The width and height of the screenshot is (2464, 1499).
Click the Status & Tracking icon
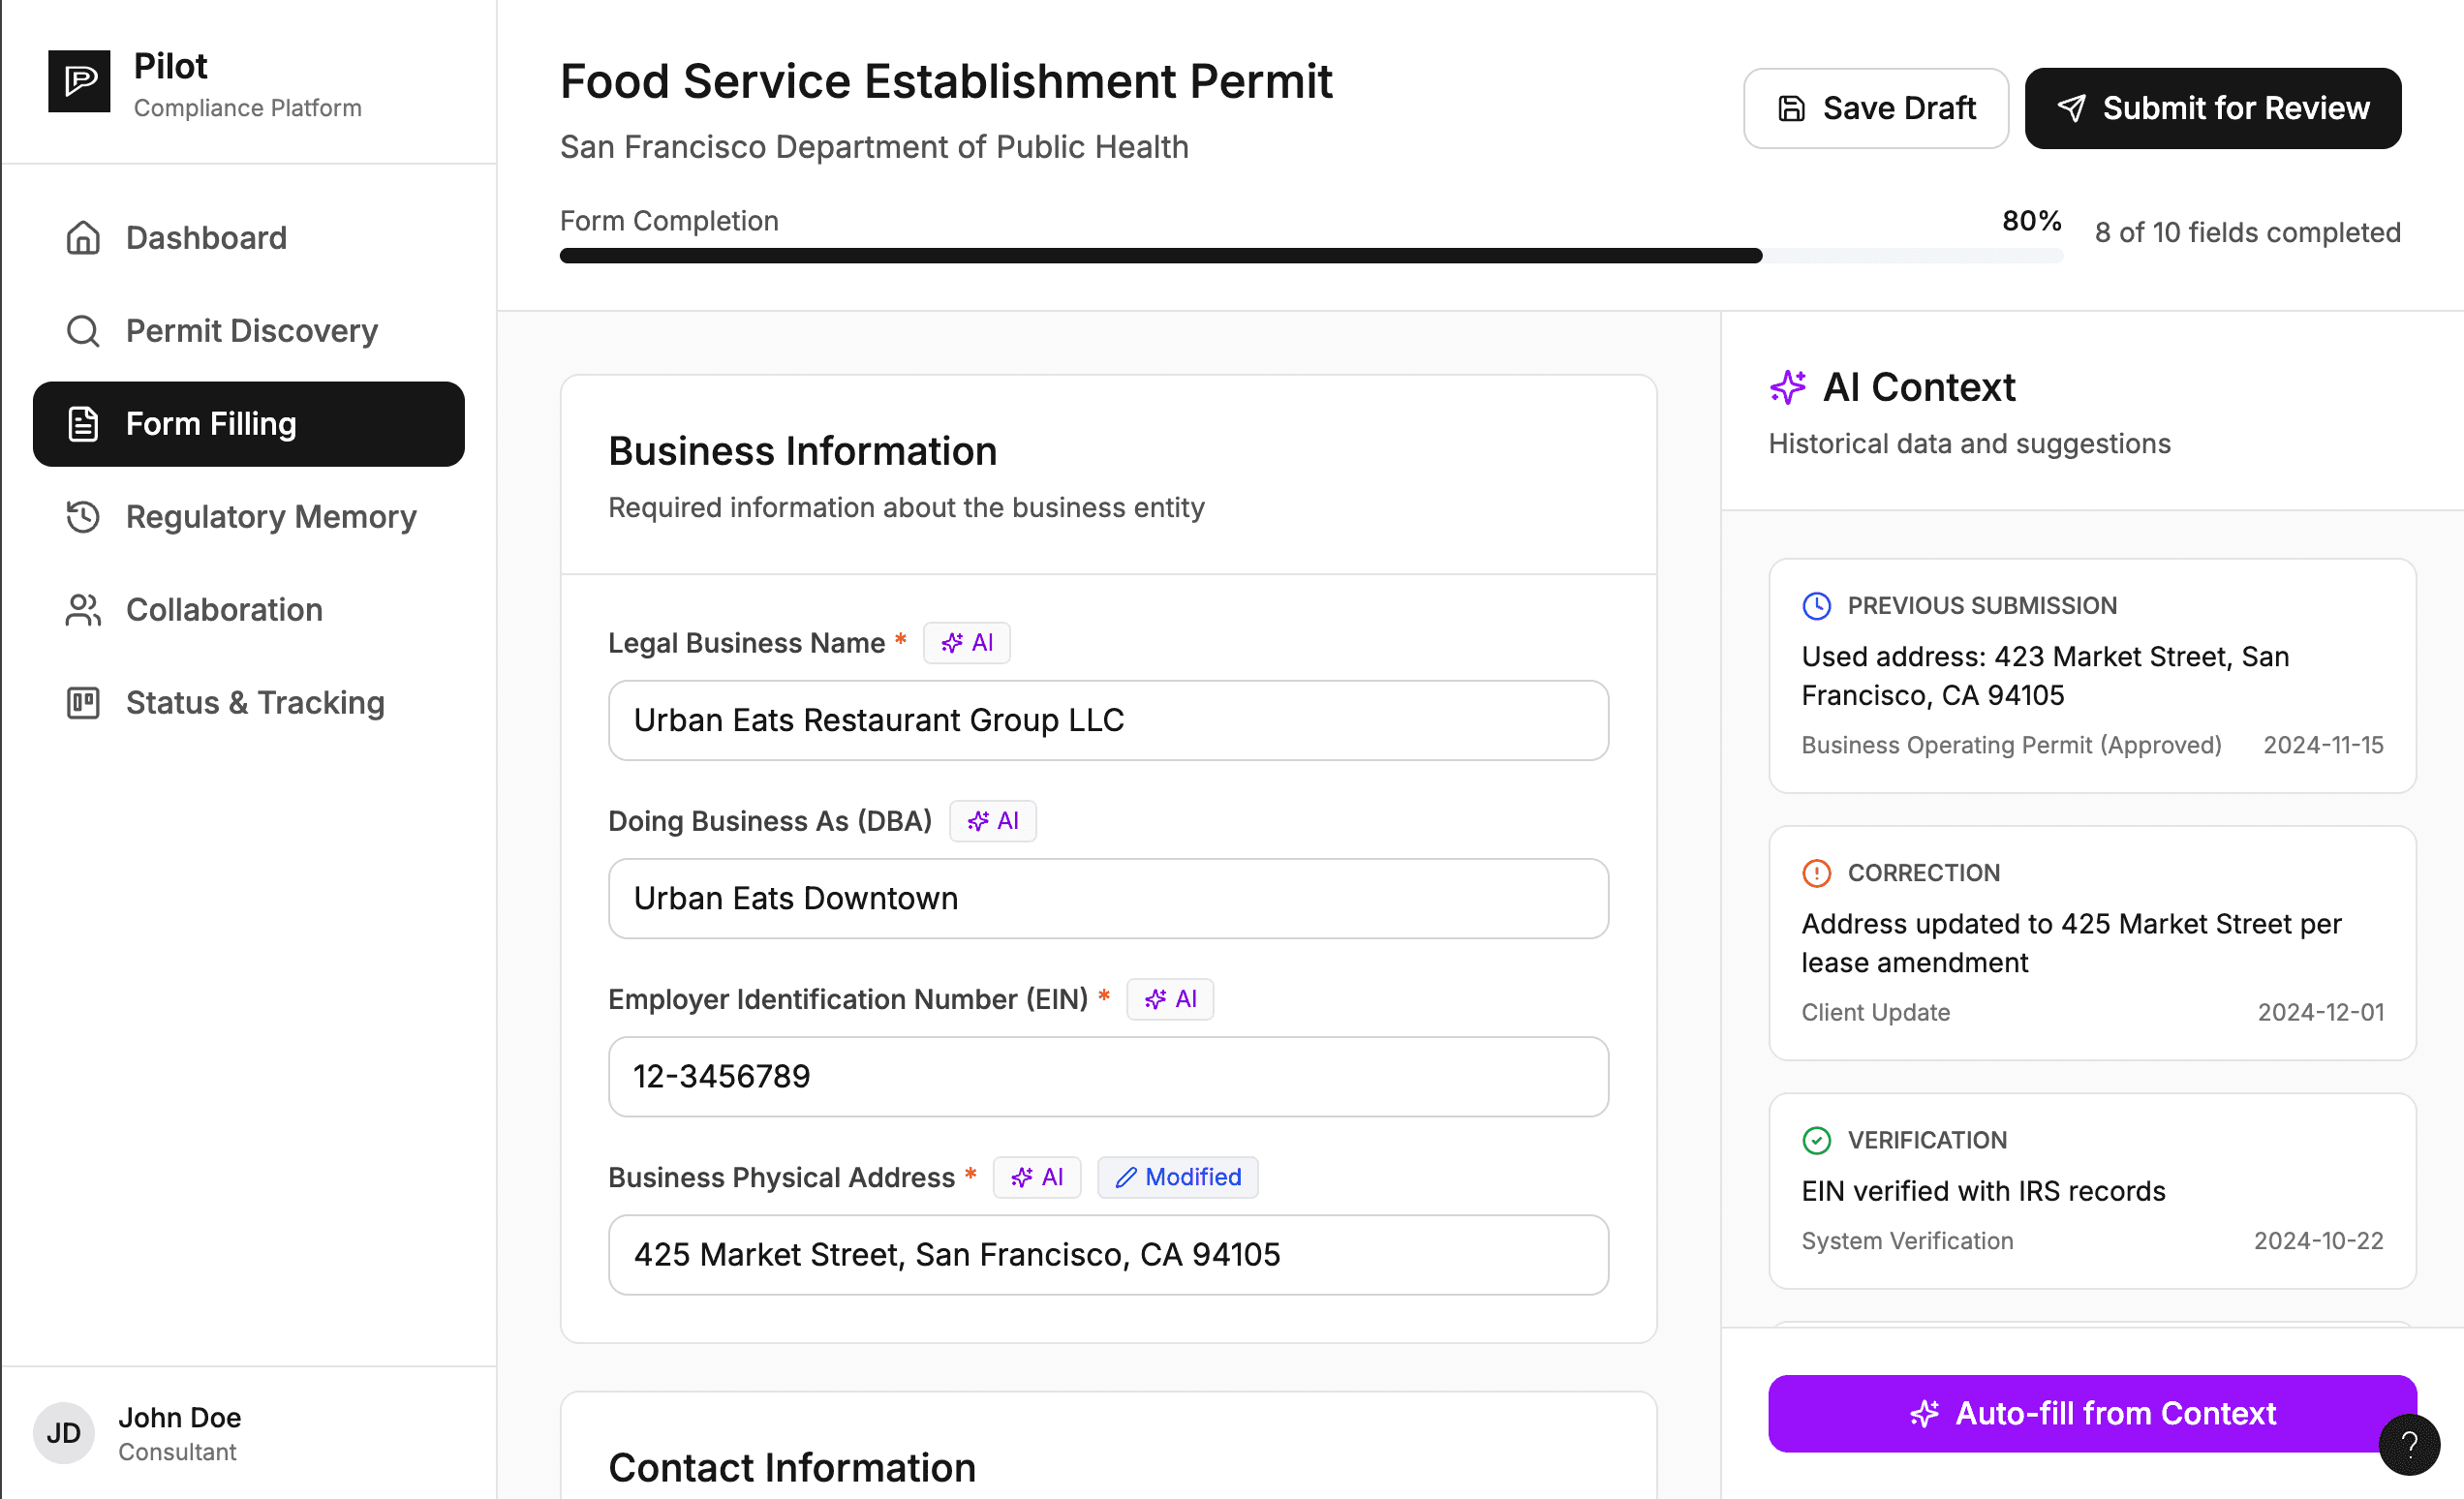click(x=83, y=702)
